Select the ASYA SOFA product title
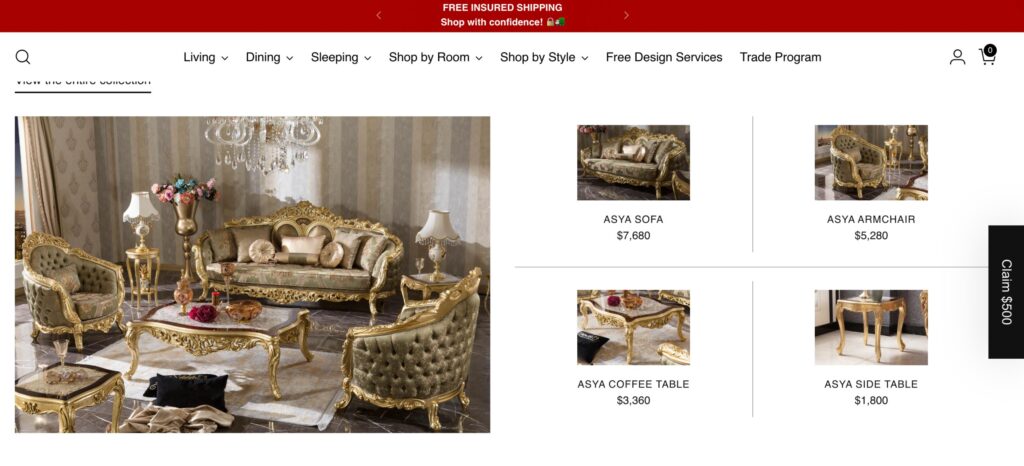The width and height of the screenshot is (1024, 466). (633, 219)
